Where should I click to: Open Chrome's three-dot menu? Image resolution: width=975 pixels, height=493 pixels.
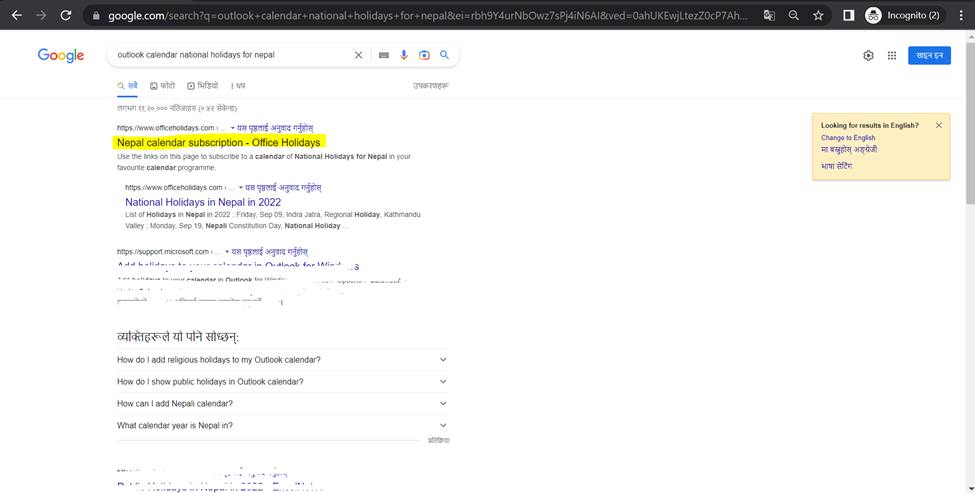tap(961, 16)
